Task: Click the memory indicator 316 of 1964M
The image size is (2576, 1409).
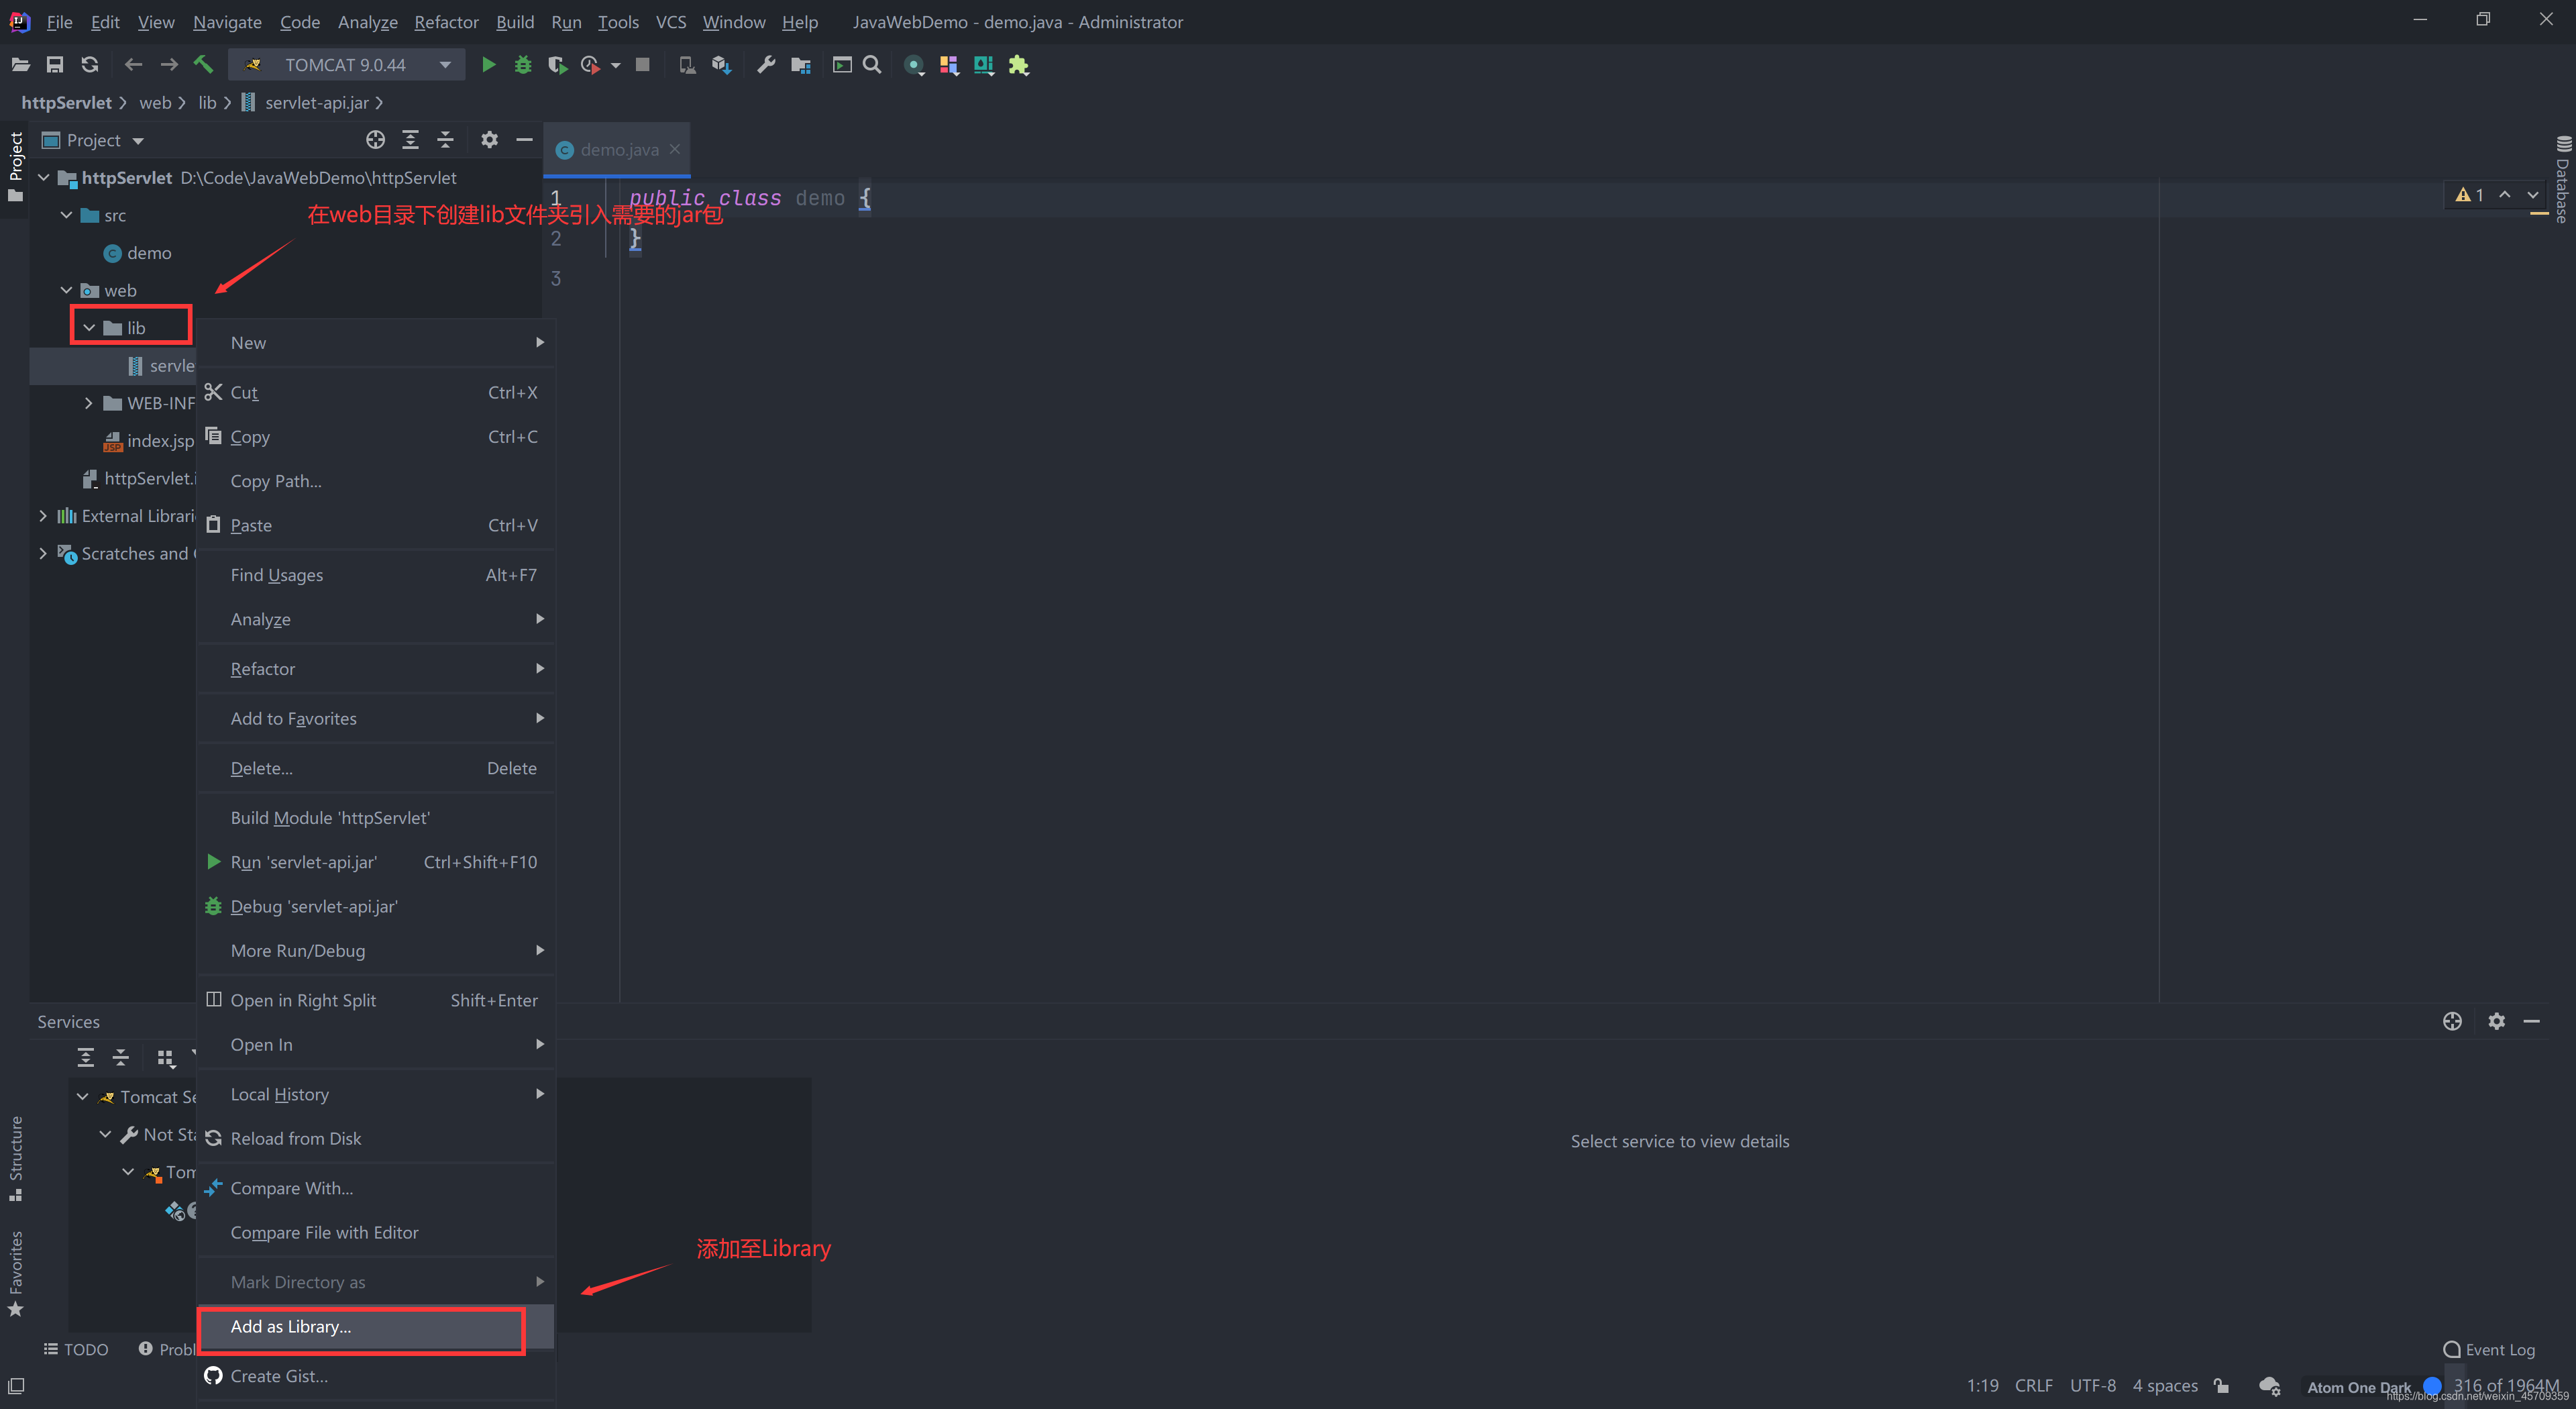Action: (2505, 1386)
